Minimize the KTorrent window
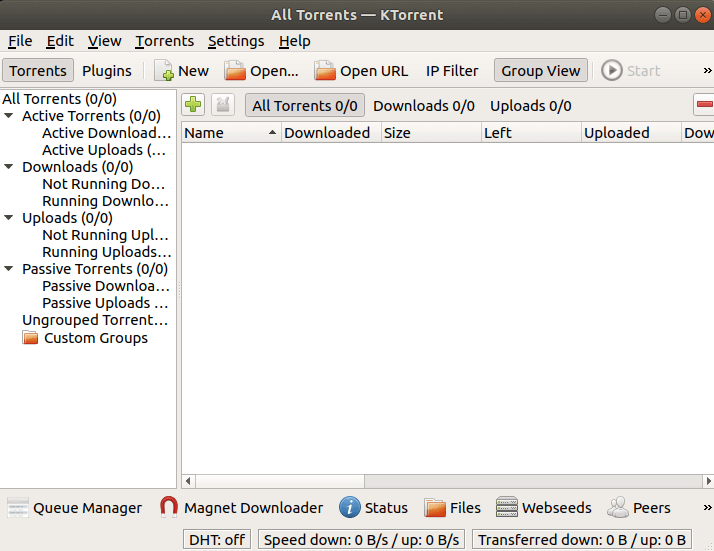The width and height of the screenshot is (714, 551). [663, 15]
